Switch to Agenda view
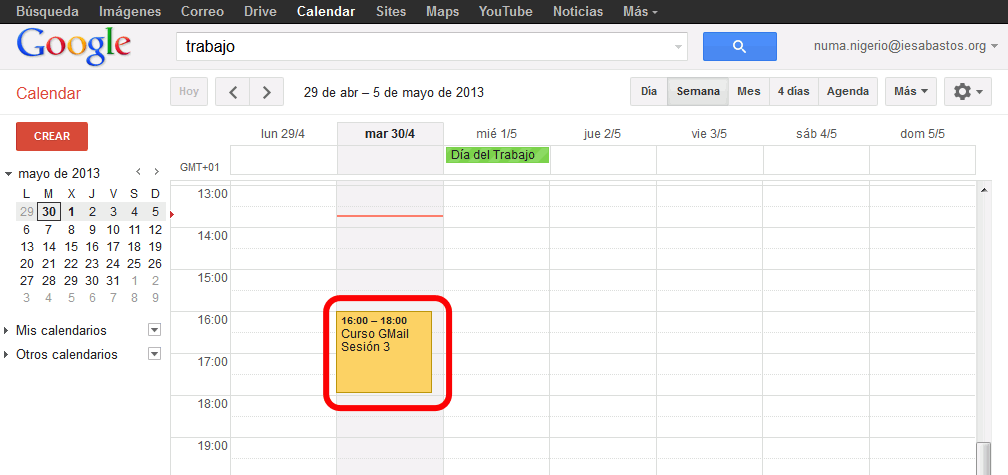1008x475 pixels. (847, 91)
